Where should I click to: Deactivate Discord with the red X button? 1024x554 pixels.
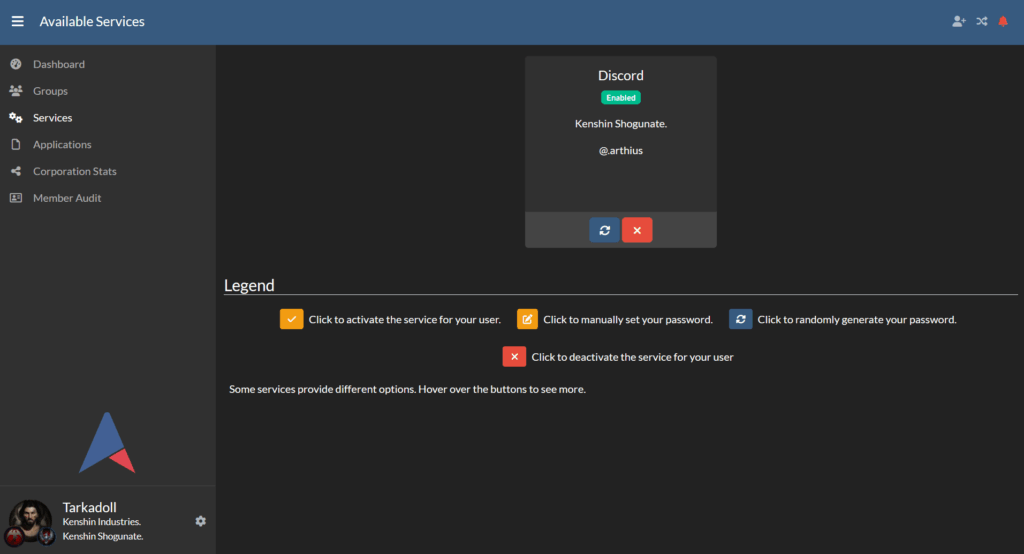(637, 230)
